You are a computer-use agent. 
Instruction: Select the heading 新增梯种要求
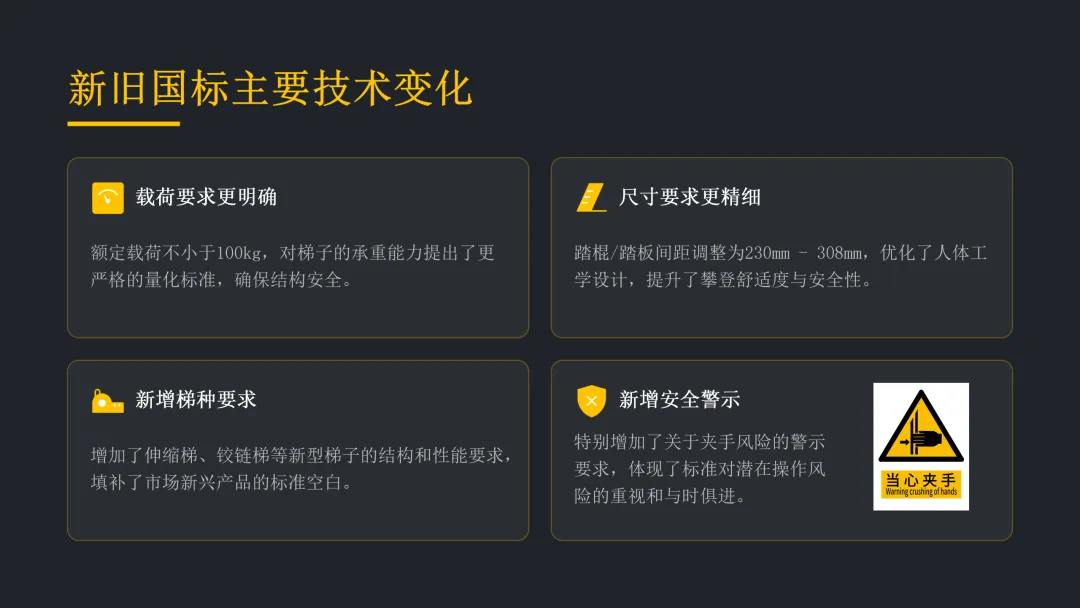(196, 400)
